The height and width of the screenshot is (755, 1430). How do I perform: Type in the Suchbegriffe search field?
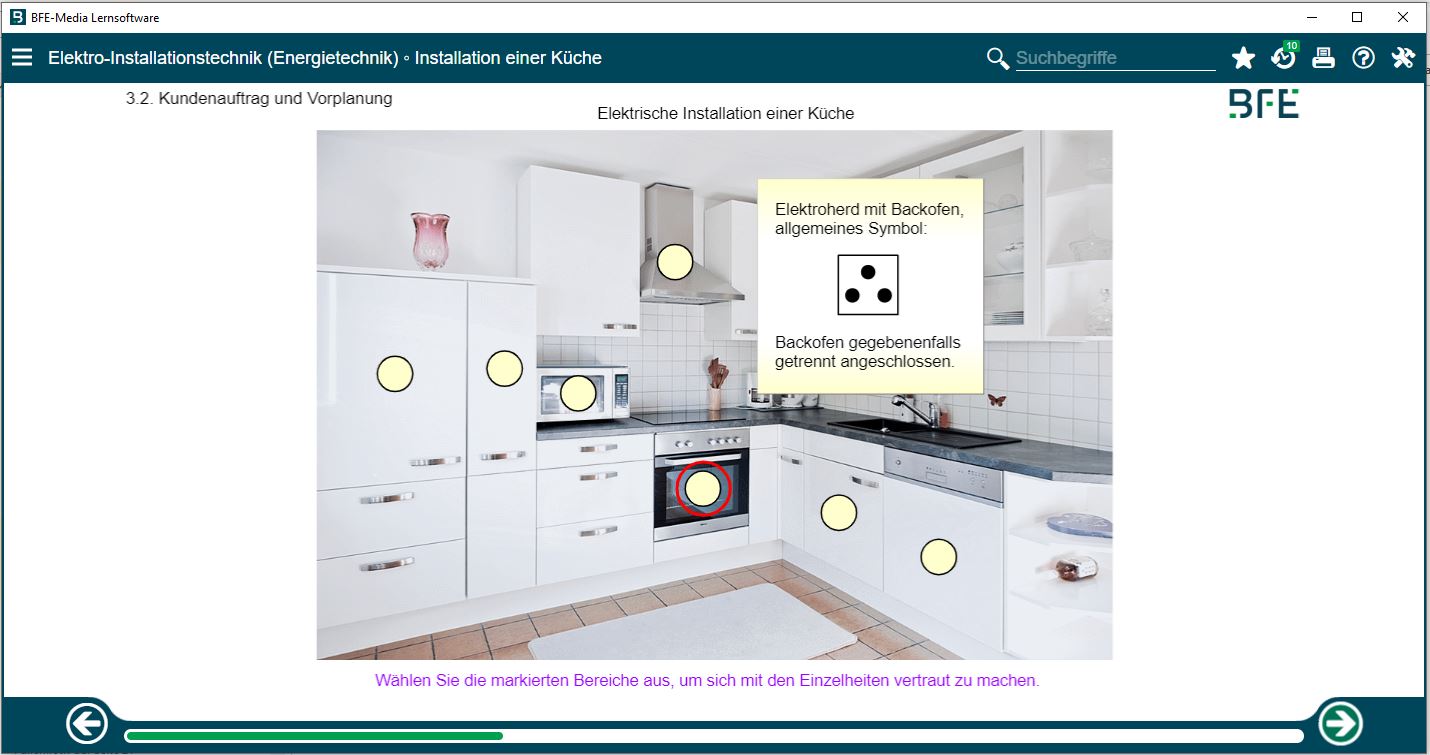pyautogui.click(x=1114, y=58)
